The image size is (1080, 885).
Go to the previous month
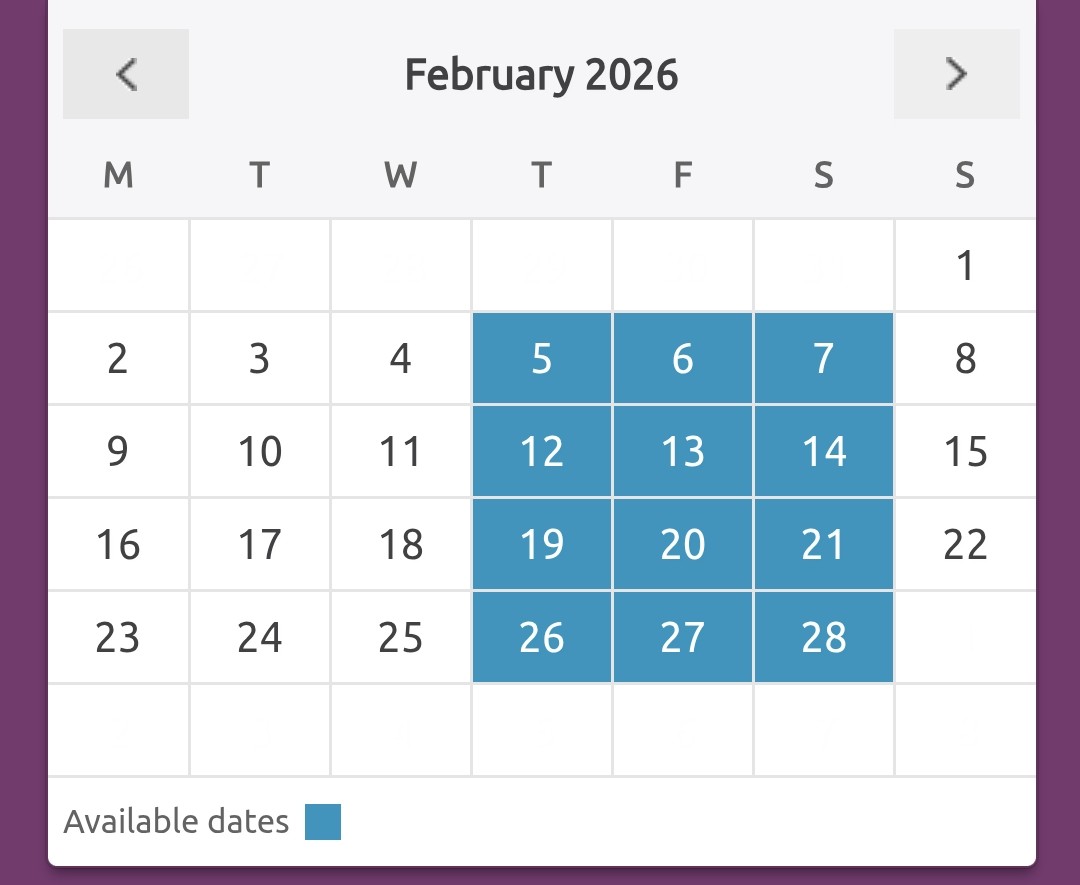click(126, 74)
